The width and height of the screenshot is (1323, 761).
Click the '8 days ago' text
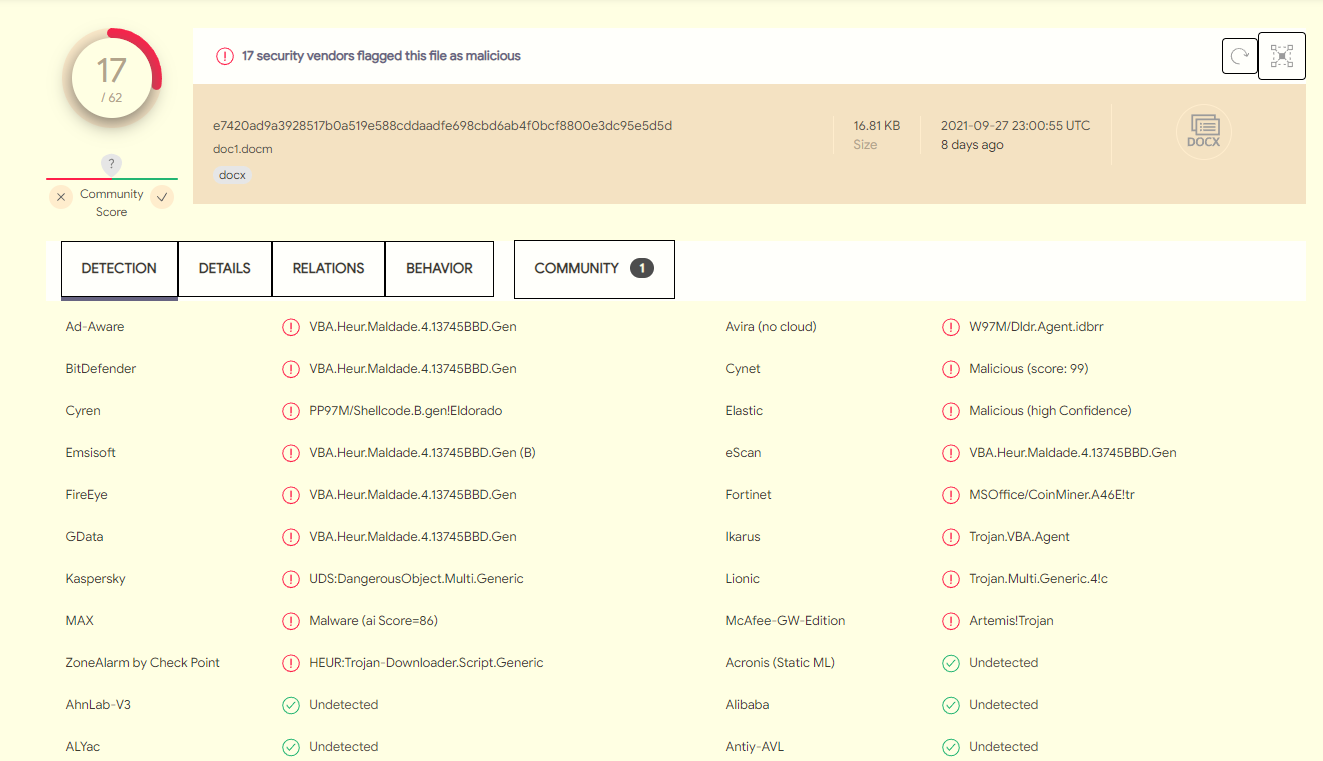click(972, 145)
